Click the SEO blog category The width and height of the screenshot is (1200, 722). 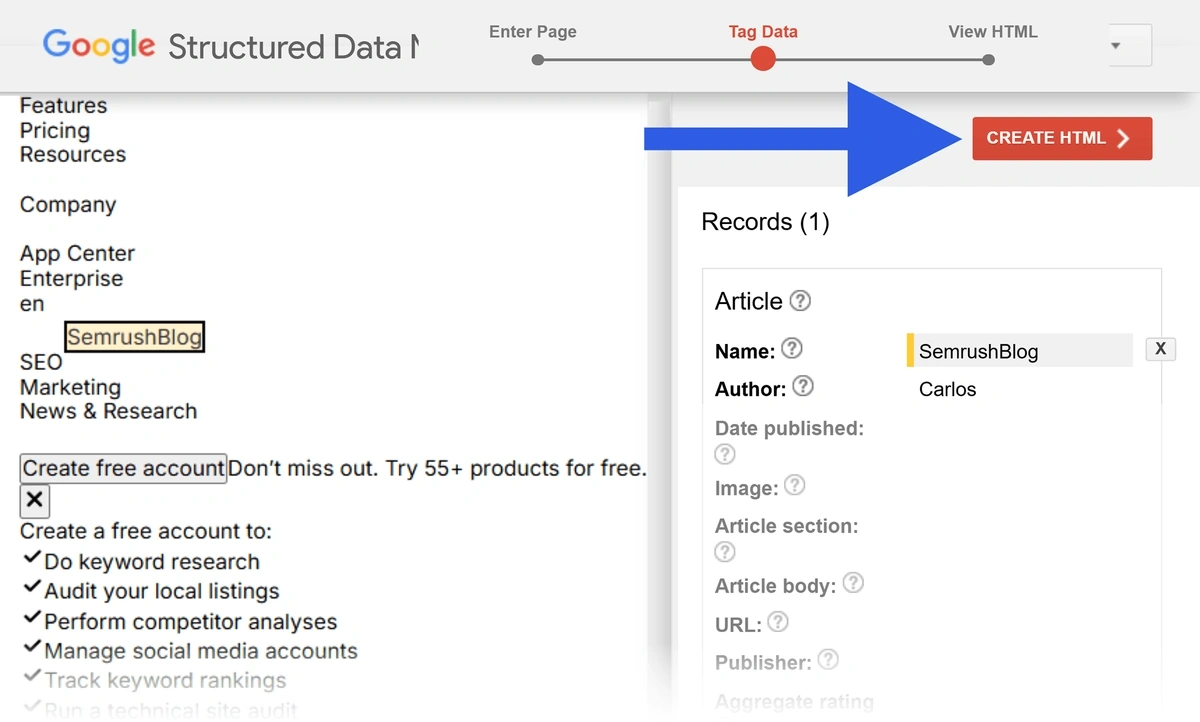(x=41, y=362)
